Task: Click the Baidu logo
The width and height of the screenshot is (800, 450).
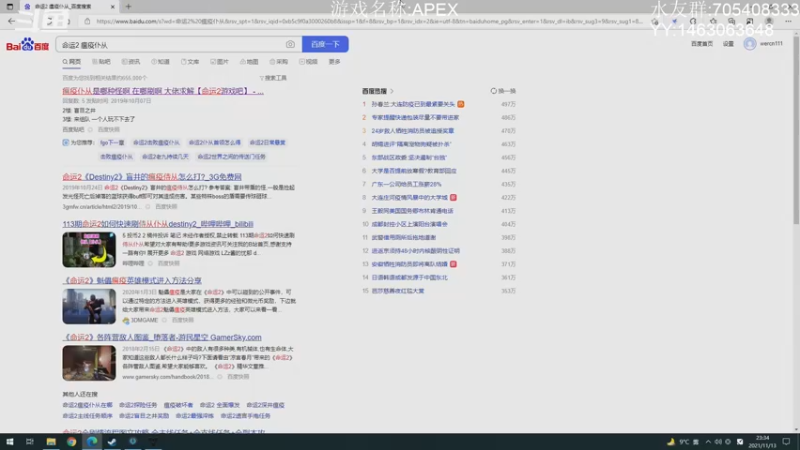Action: tap(27, 45)
